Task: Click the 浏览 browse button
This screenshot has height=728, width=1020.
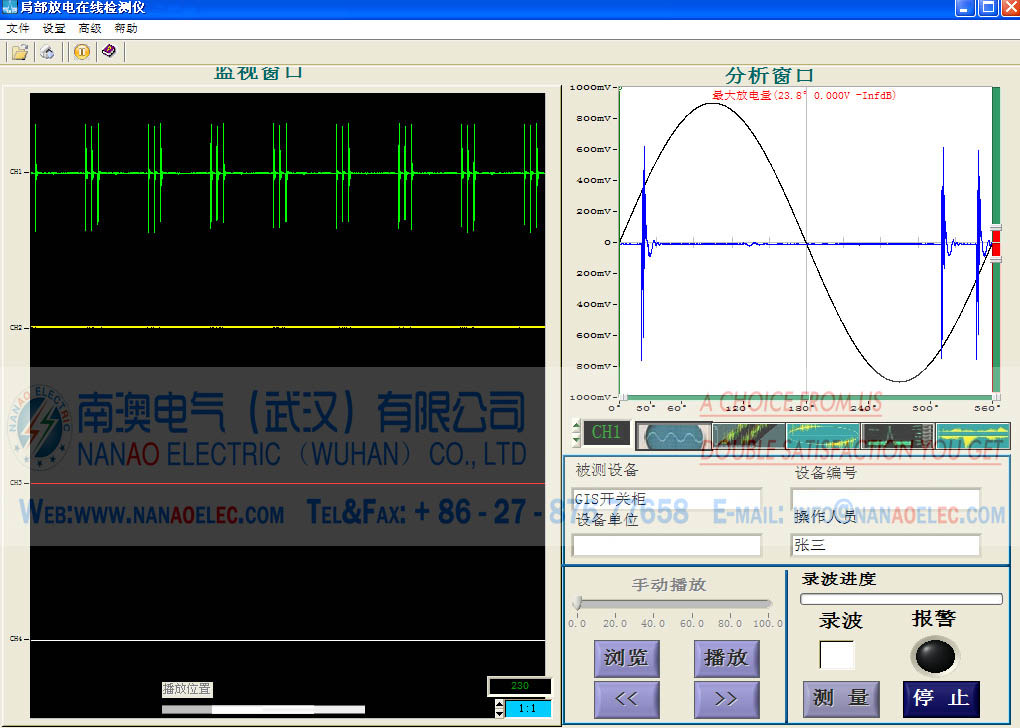Action: pos(626,658)
